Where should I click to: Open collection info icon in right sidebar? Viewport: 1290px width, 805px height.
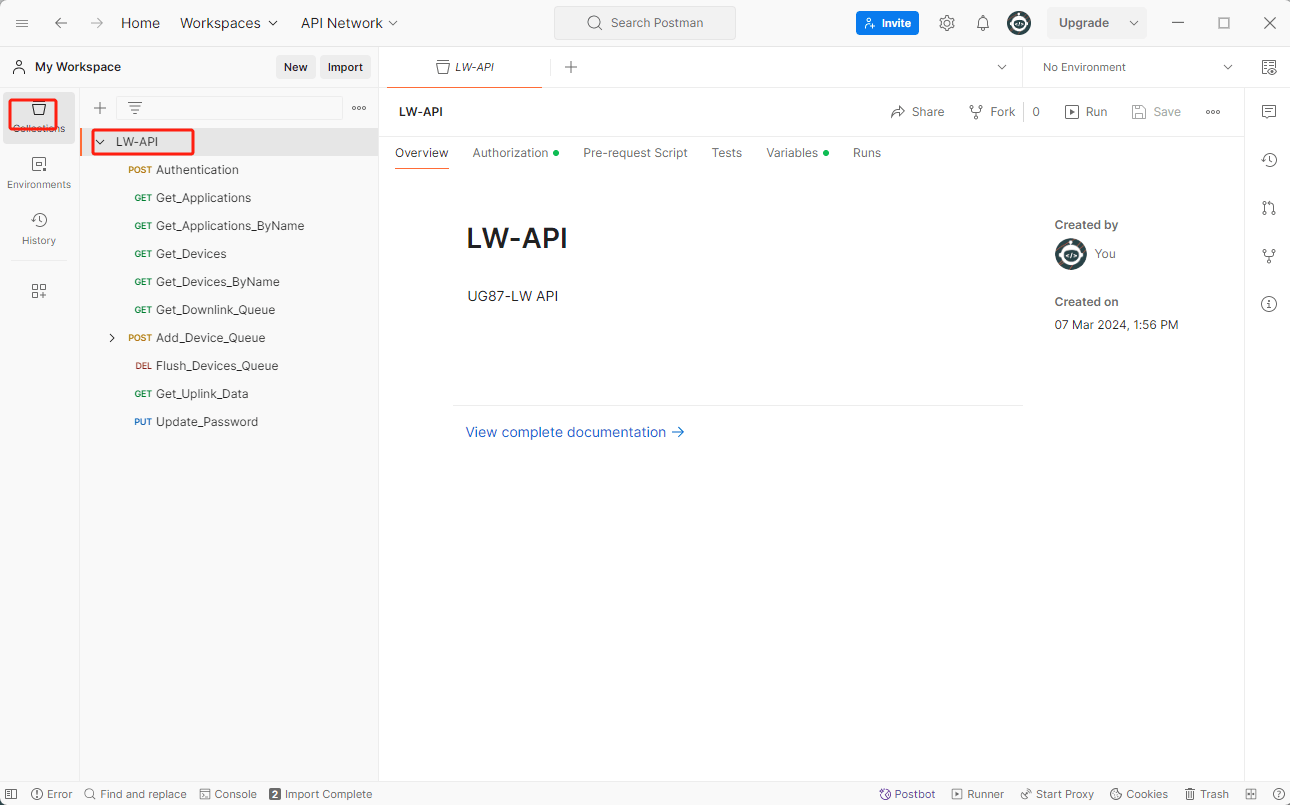pos(1269,304)
